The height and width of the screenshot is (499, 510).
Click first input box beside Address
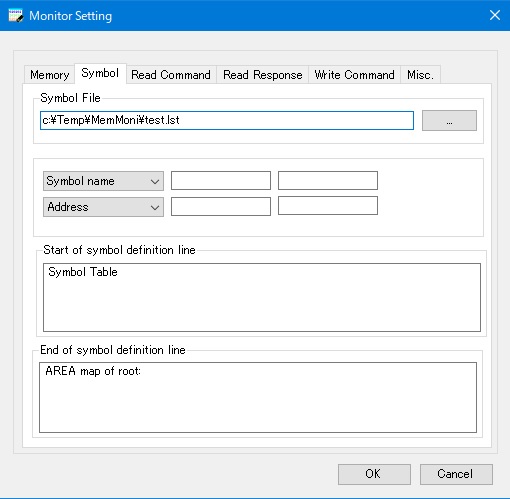tap(221, 206)
